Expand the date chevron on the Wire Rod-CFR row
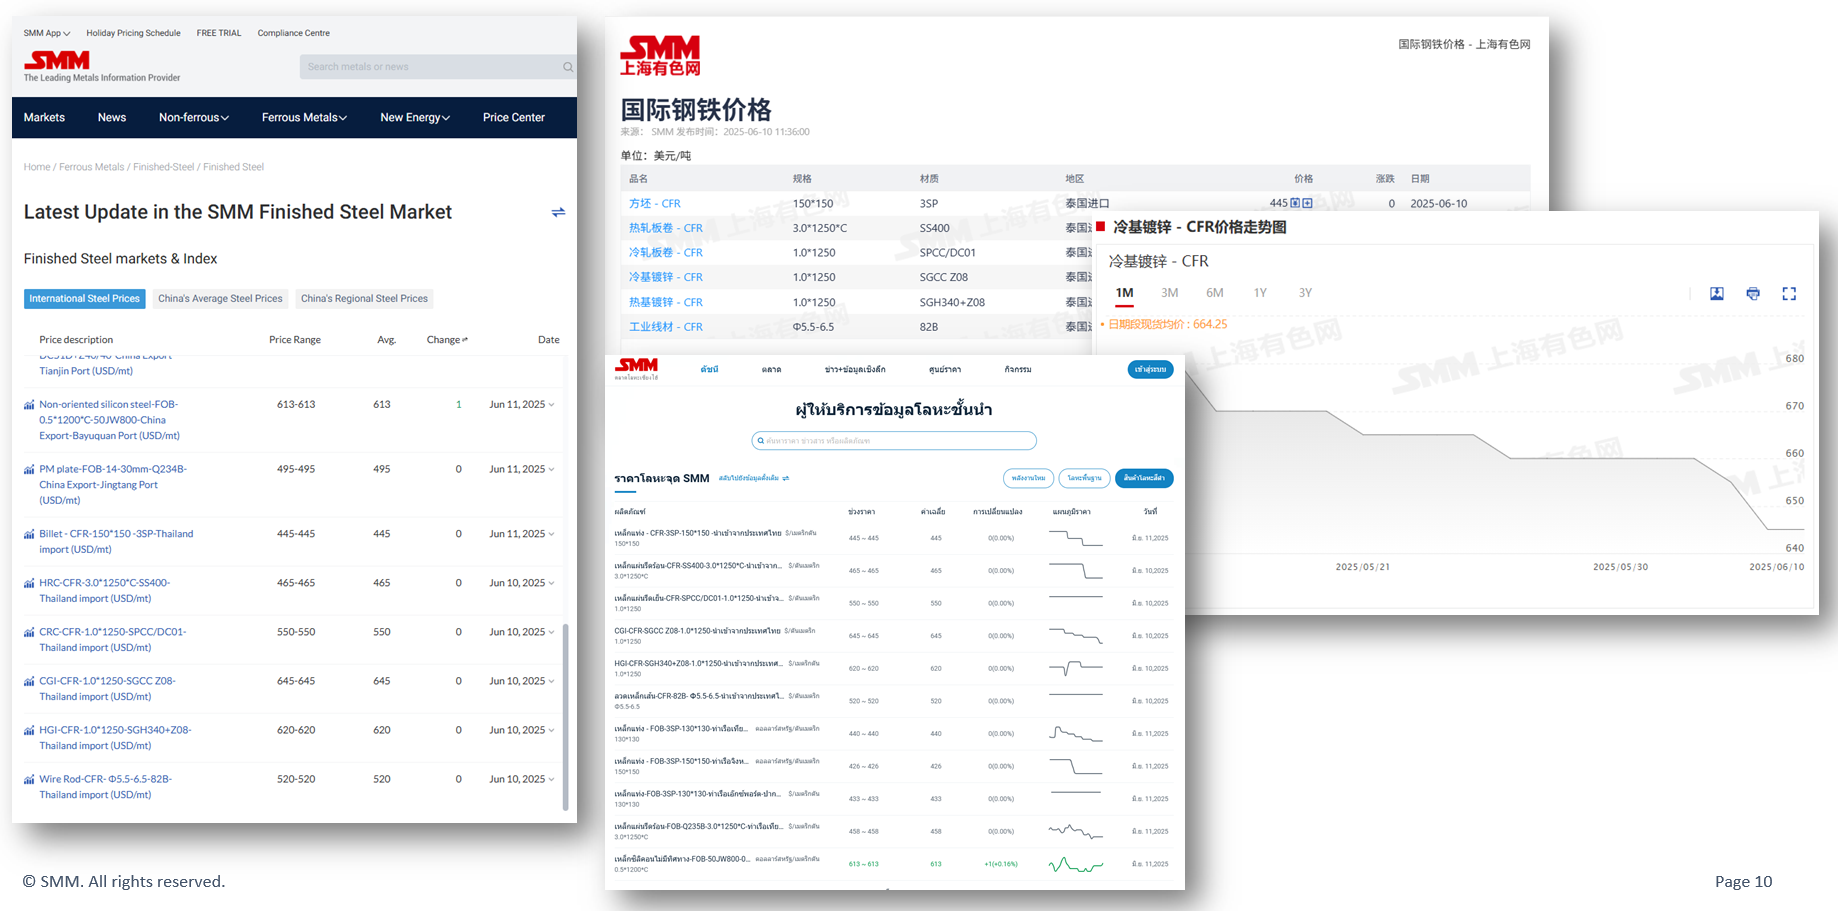The width and height of the screenshot is (1838, 911). tap(551, 779)
